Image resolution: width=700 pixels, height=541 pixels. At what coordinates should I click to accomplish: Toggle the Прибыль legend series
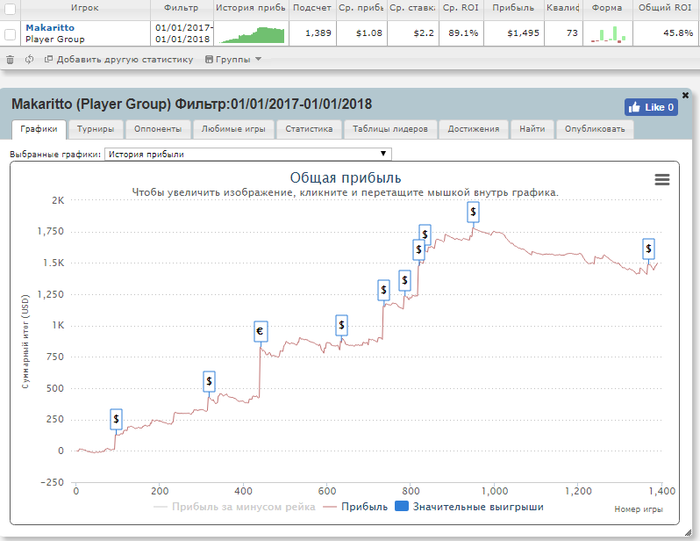(x=356, y=507)
